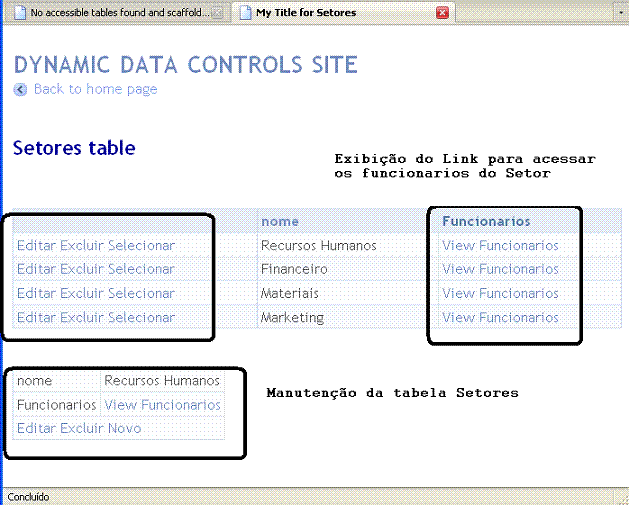Click Excluir in the Materiais row
The height and width of the screenshot is (505, 629).
pos(82,293)
